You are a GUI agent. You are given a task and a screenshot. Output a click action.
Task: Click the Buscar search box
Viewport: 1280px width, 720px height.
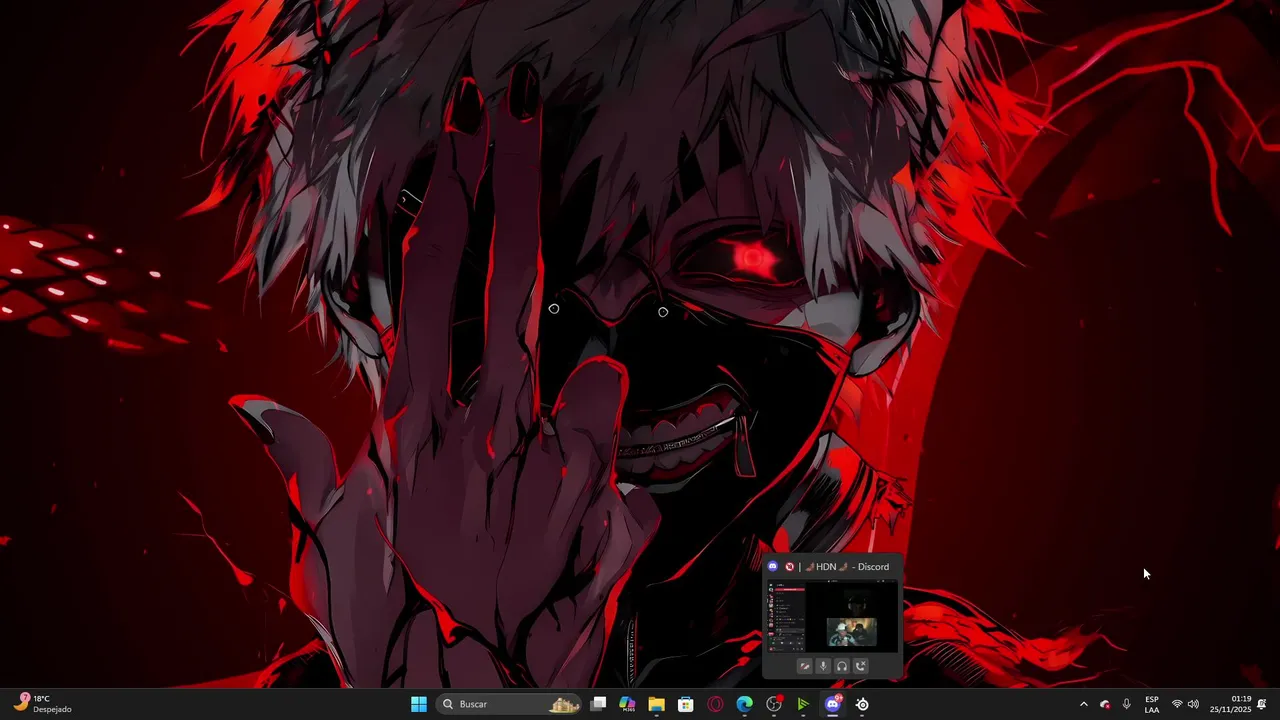coord(510,704)
